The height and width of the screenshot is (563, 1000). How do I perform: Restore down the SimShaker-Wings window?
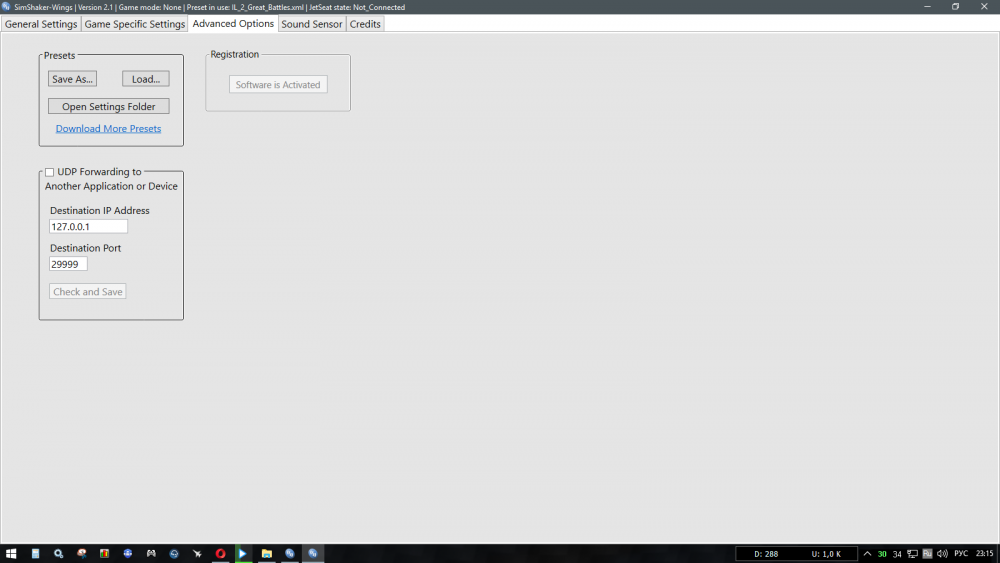click(x=955, y=6)
